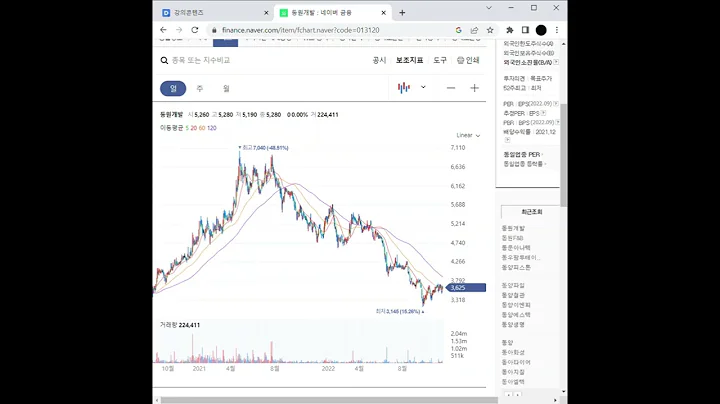Screen dimensions: 720x404
Task: Close the 강의콘텐츠 tab
Action: 266,13
